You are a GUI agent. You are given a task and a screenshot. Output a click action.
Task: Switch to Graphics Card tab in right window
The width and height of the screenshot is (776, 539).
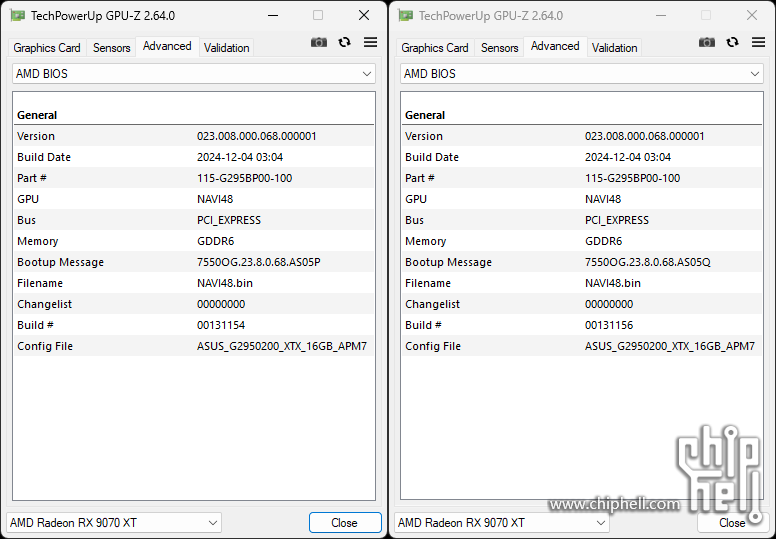[x=435, y=48]
